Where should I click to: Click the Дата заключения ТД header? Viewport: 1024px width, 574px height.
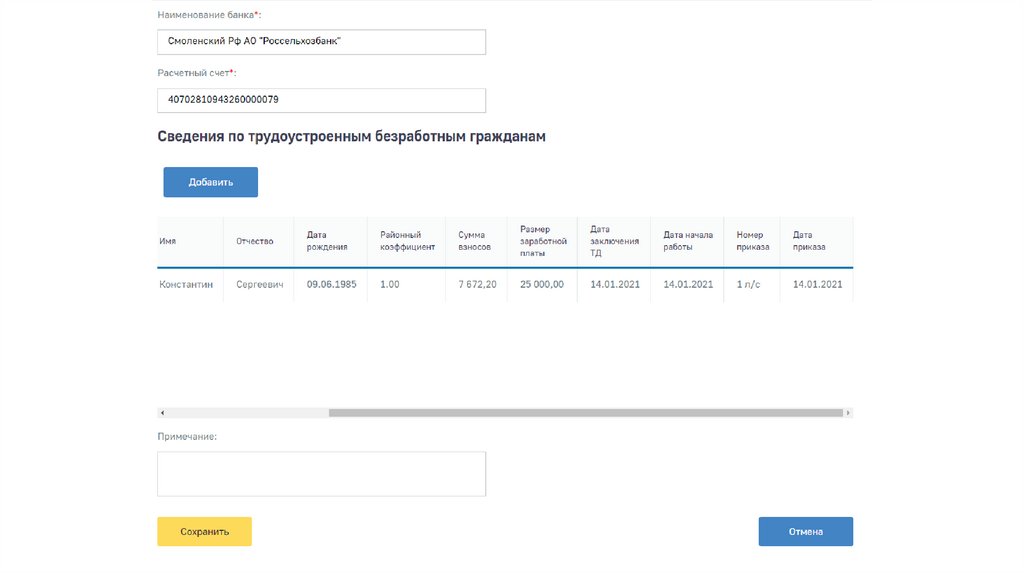[610, 241]
